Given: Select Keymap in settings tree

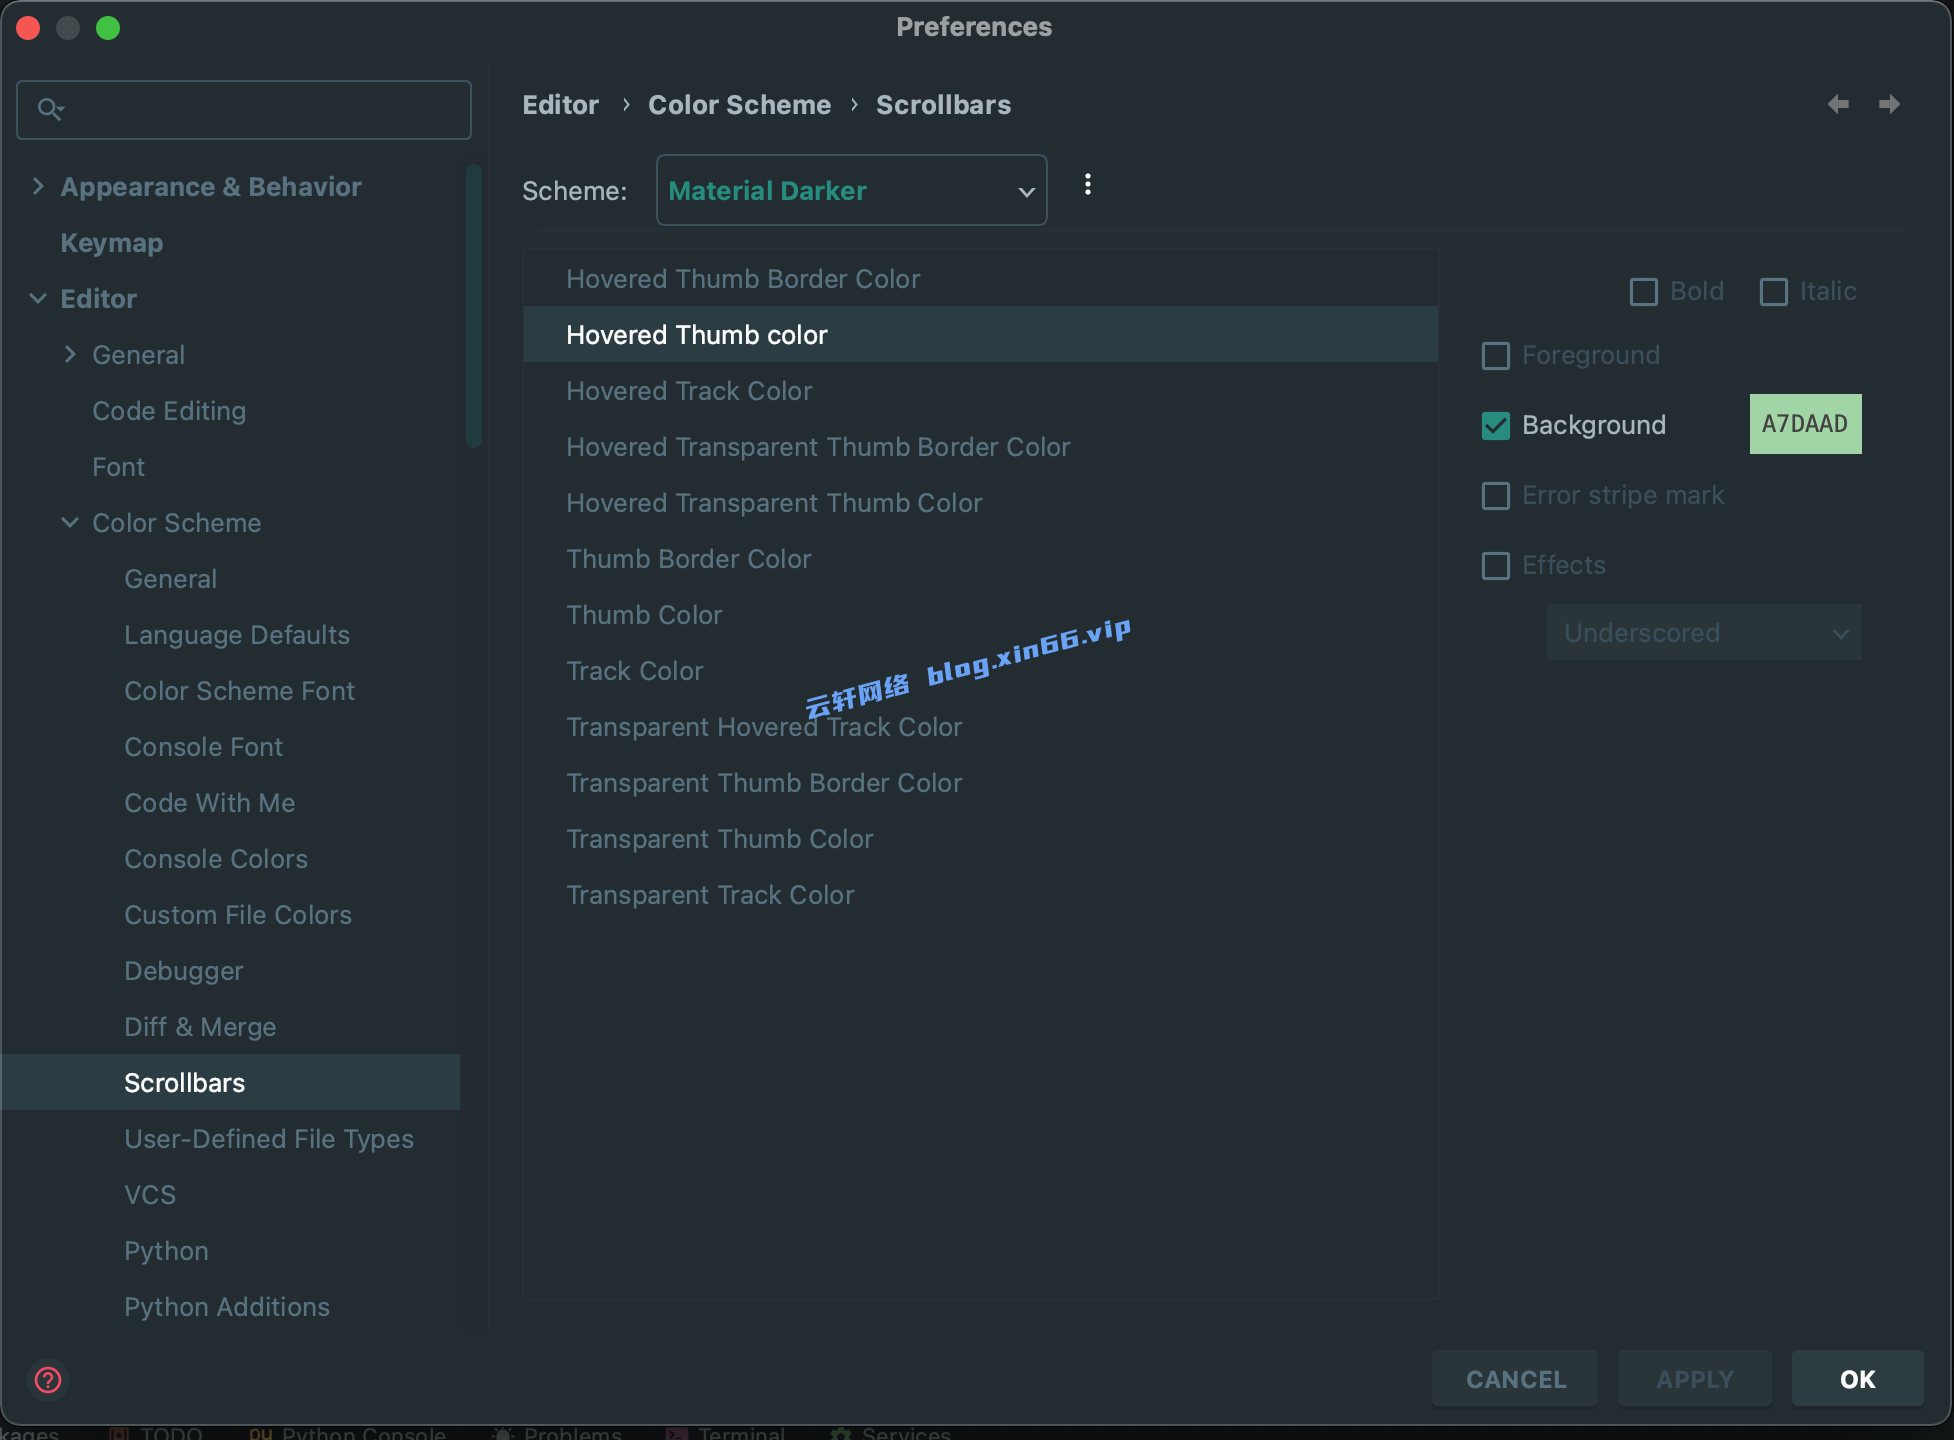Looking at the screenshot, I should [x=112, y=243].
